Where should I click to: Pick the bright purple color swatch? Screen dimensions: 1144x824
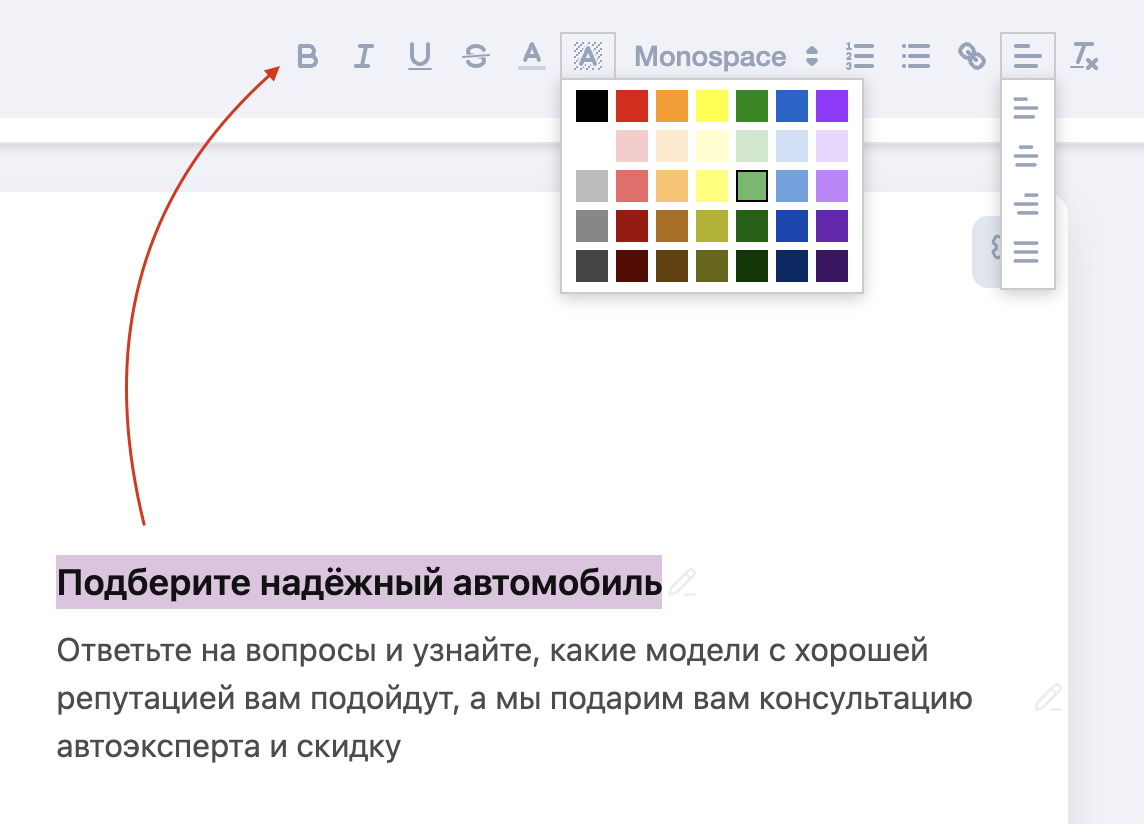point(832,106)
